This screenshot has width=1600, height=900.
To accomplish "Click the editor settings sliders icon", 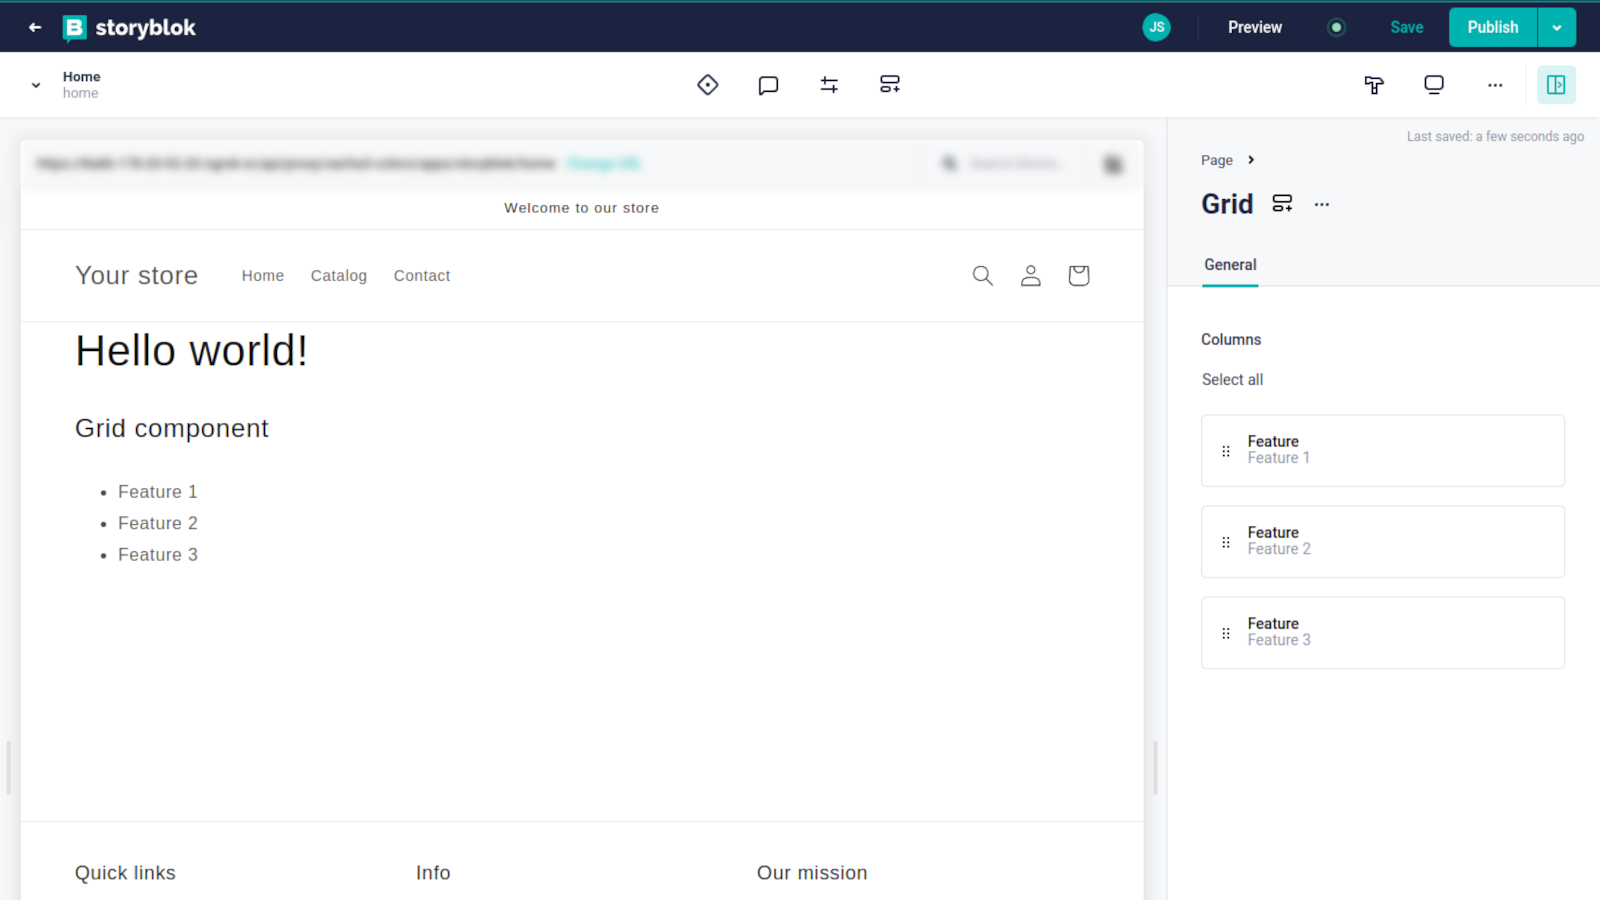I will pos(829,84).
